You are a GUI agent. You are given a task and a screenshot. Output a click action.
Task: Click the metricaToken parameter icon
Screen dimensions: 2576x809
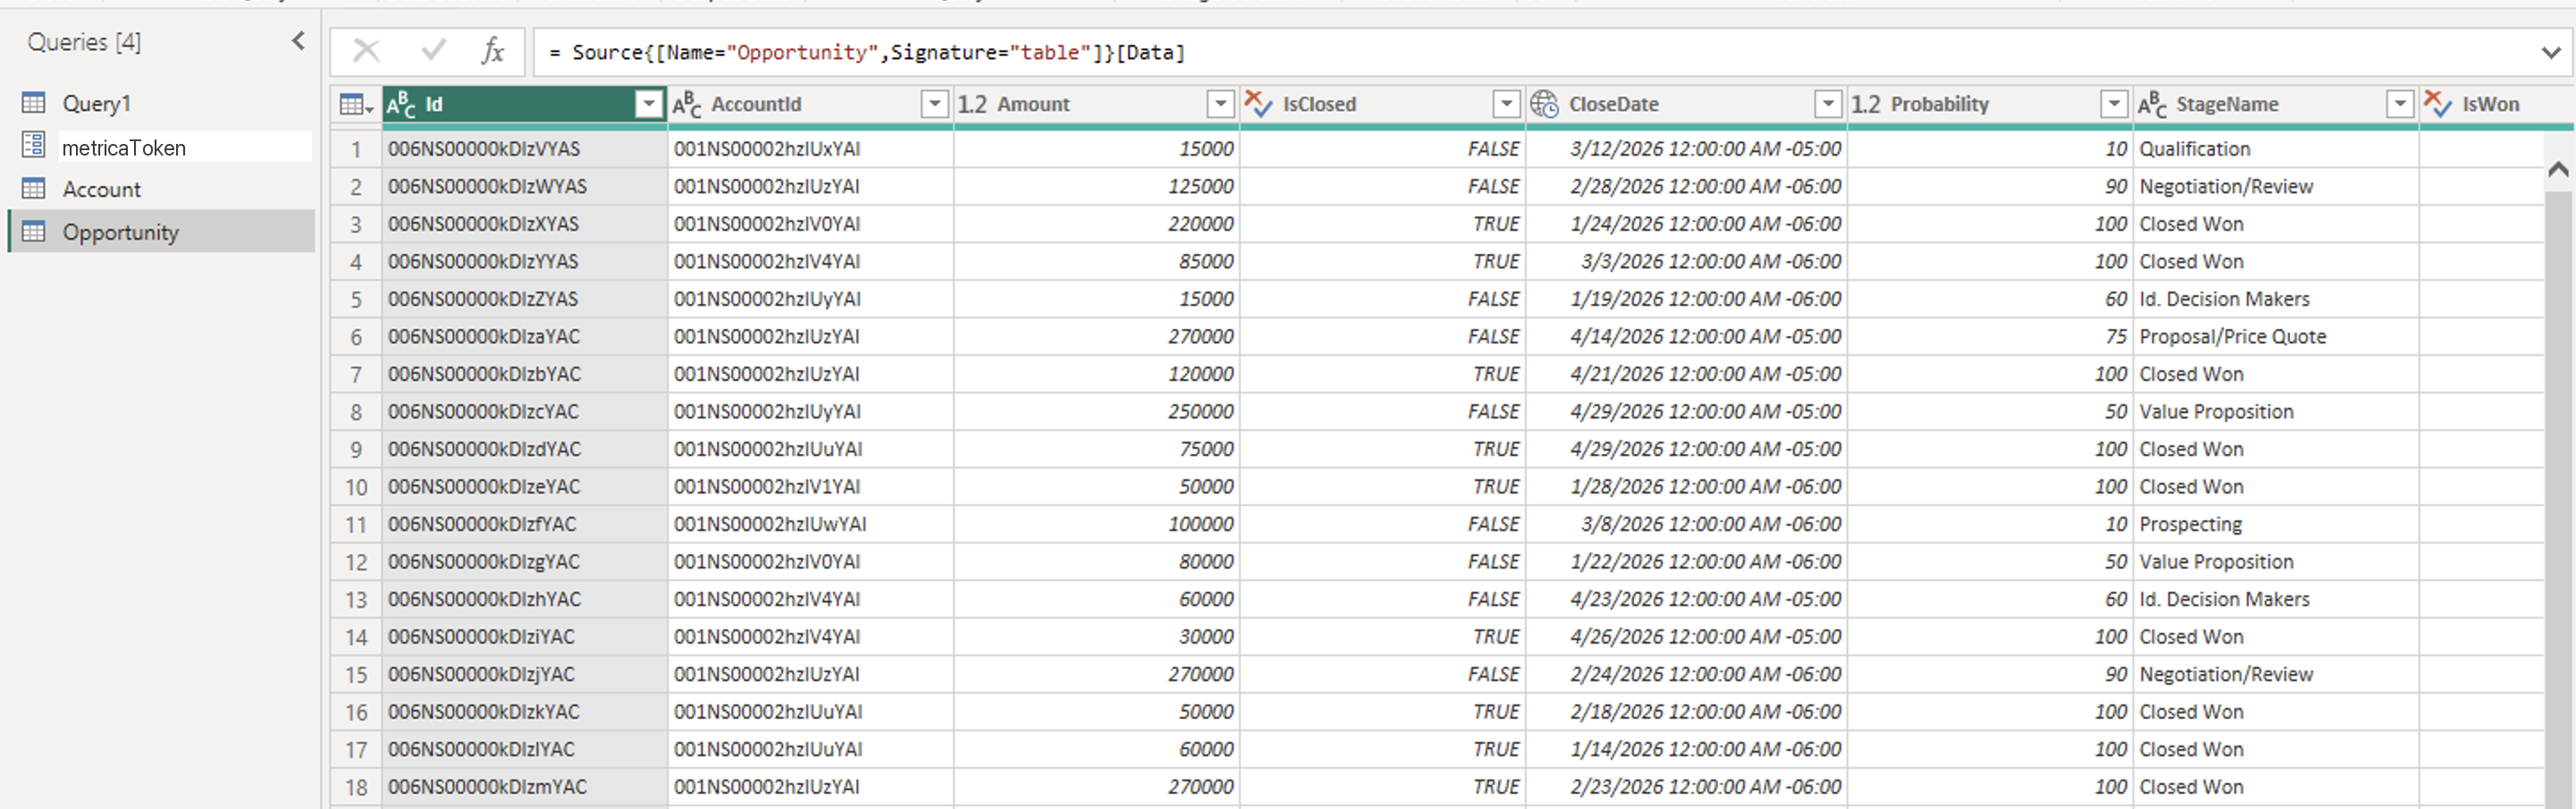[x=34, y=146]
